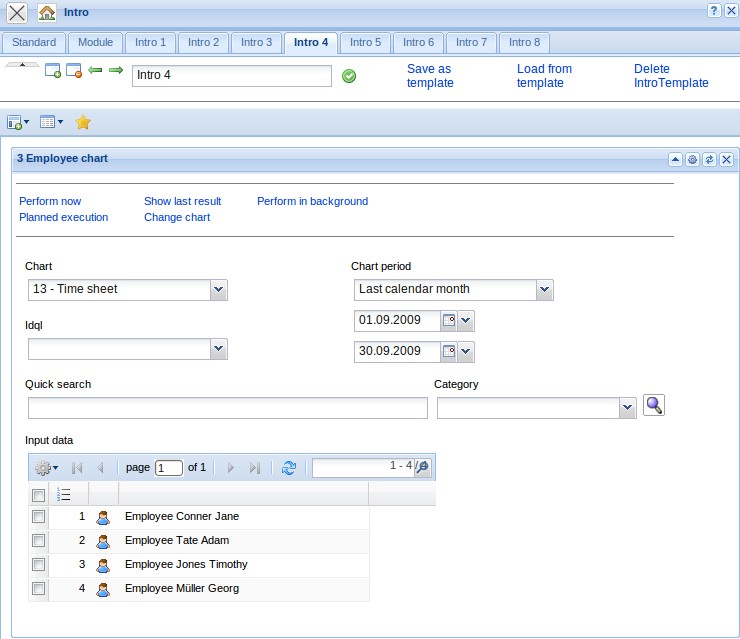Click into the Quick search field
The height and width of the screenshot is (639, 740).
(x=227, y=408)
